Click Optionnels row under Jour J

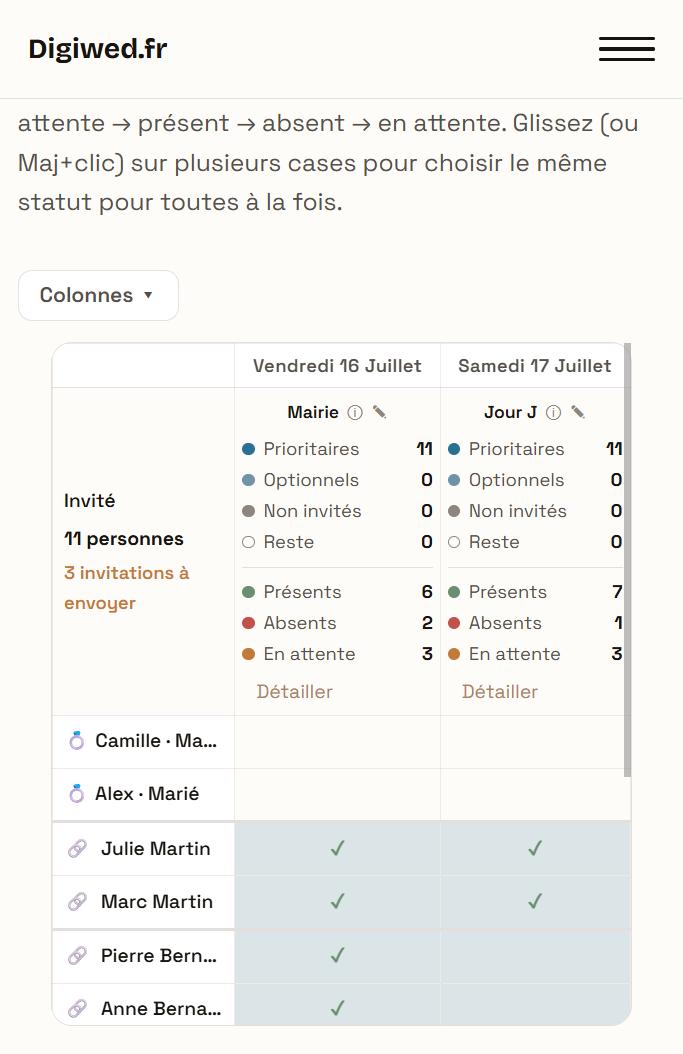[535, 480]
